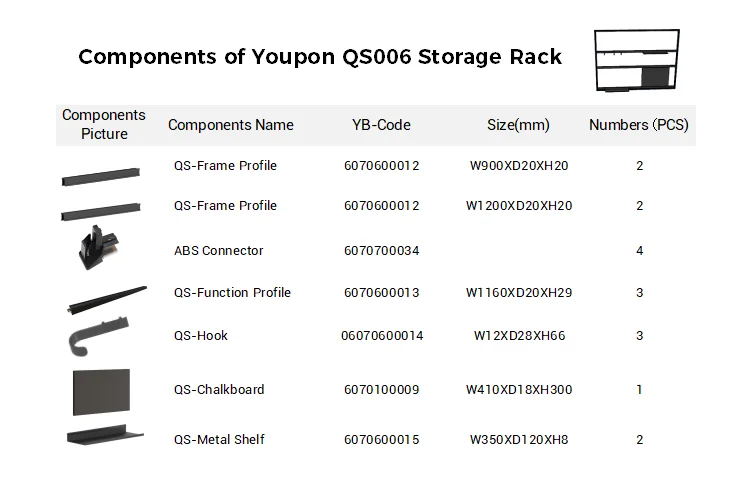Image resolution: width=750 pixels, height=477 pixels.
Task: Click the QS-Chalkboard component picture
Action: click(101, 390)
